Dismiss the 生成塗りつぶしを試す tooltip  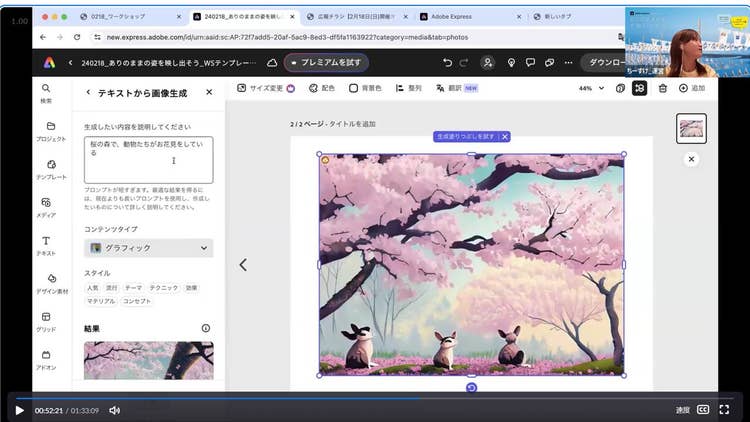point(505,137)
